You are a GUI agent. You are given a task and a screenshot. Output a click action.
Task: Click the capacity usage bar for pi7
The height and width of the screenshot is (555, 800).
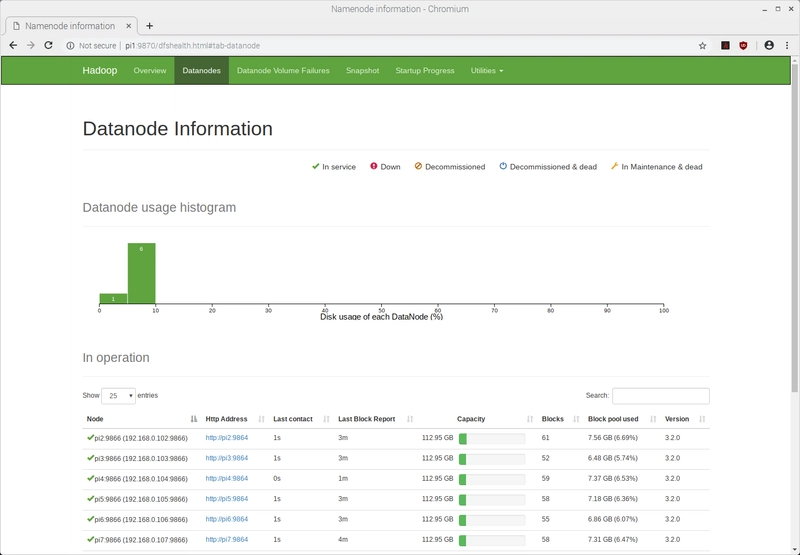[492, 540]
